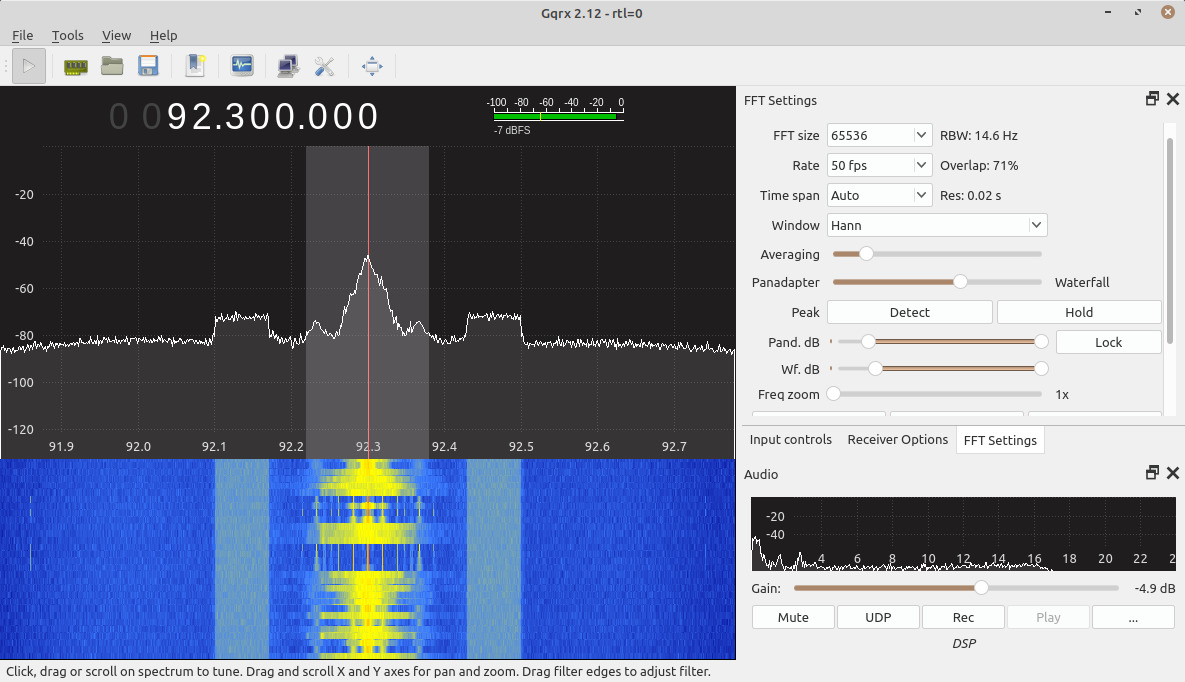Image resolution: width=1185 pixels, height=682 pixels.
Task: Open the I/O devices configuration icon
Action: pos(76,66)
